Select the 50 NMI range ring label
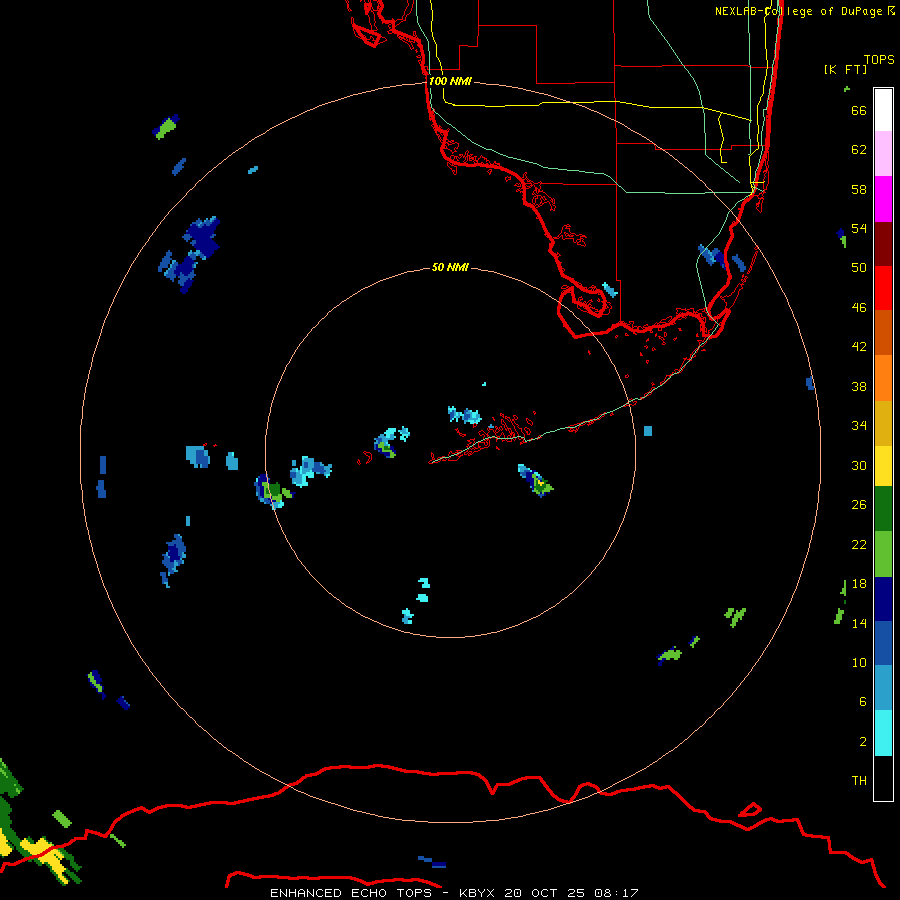The height and width of the screenshot is (900, 900). tap(450, 267)
